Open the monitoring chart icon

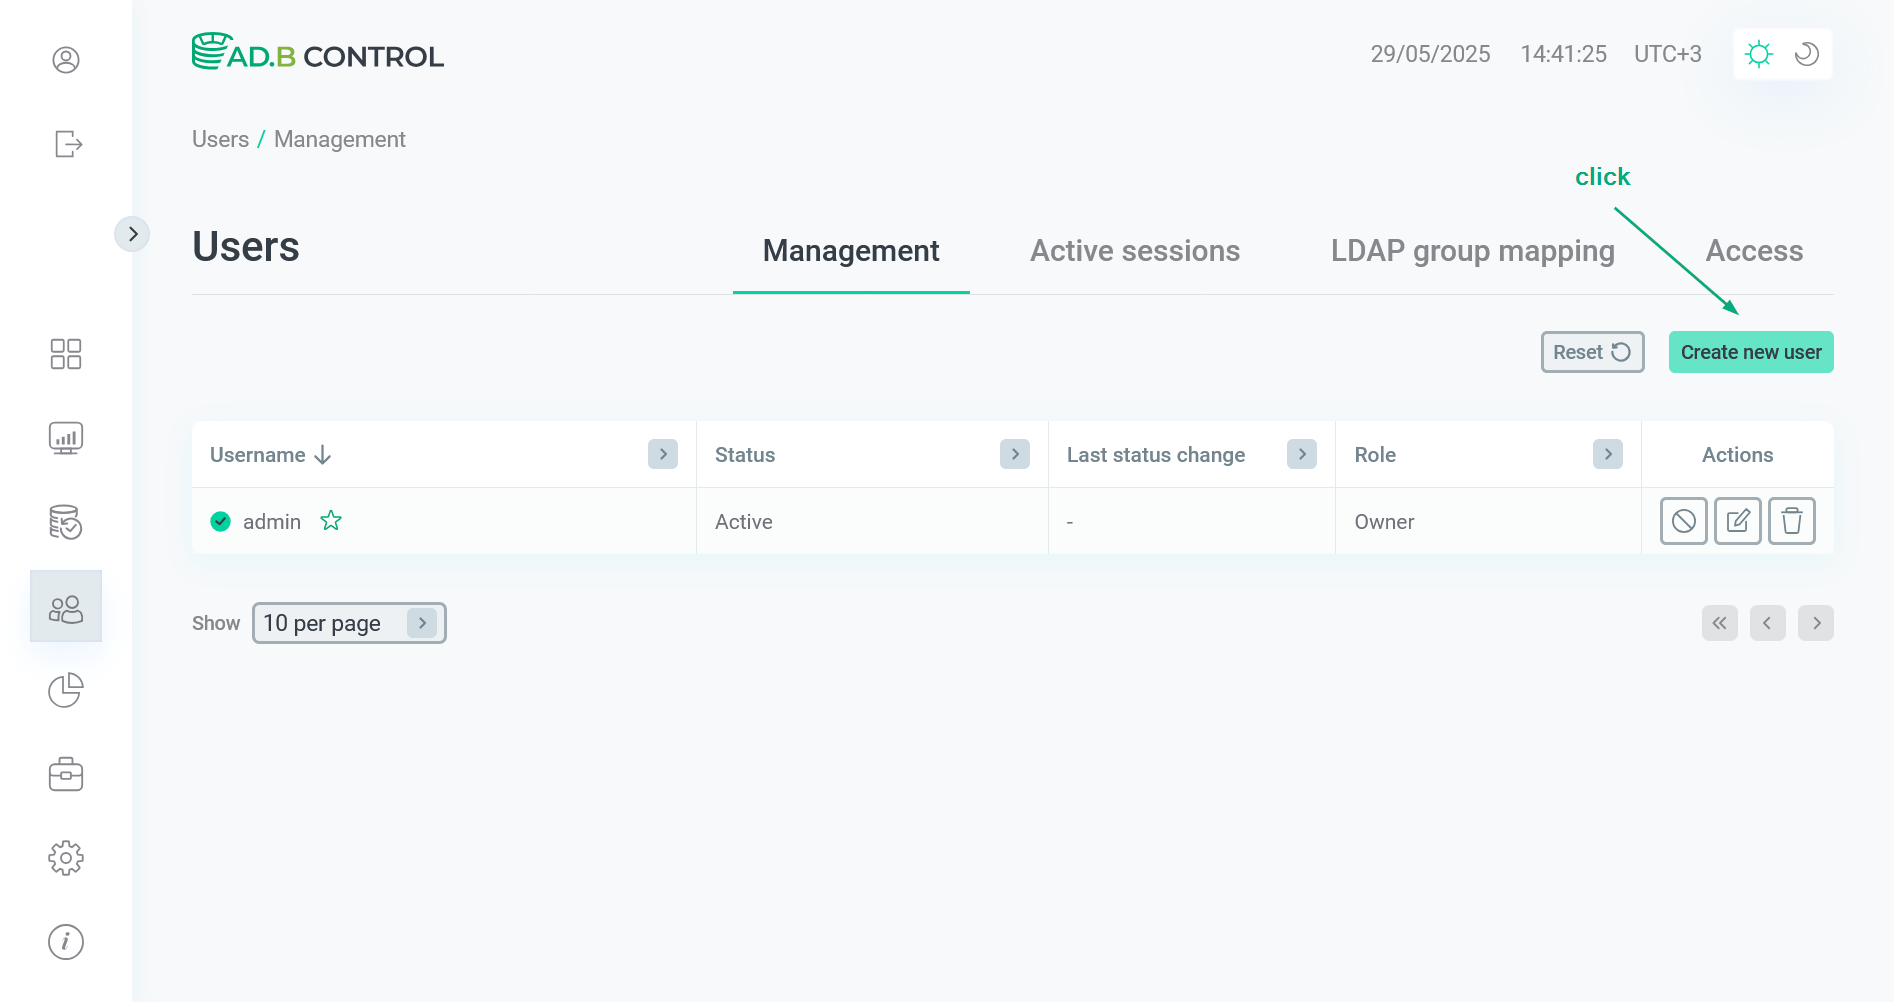point(66,438)
